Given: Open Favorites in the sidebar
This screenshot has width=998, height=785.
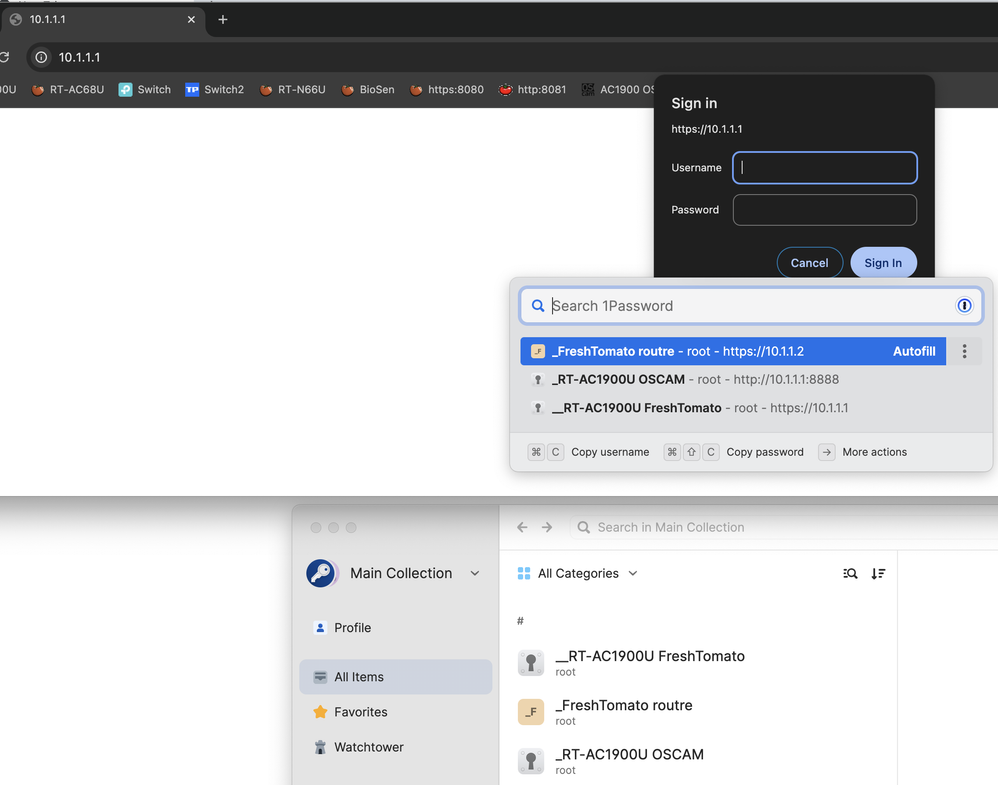Looking at the screenshot, I should pyautogui.click(x=396, y=712).
